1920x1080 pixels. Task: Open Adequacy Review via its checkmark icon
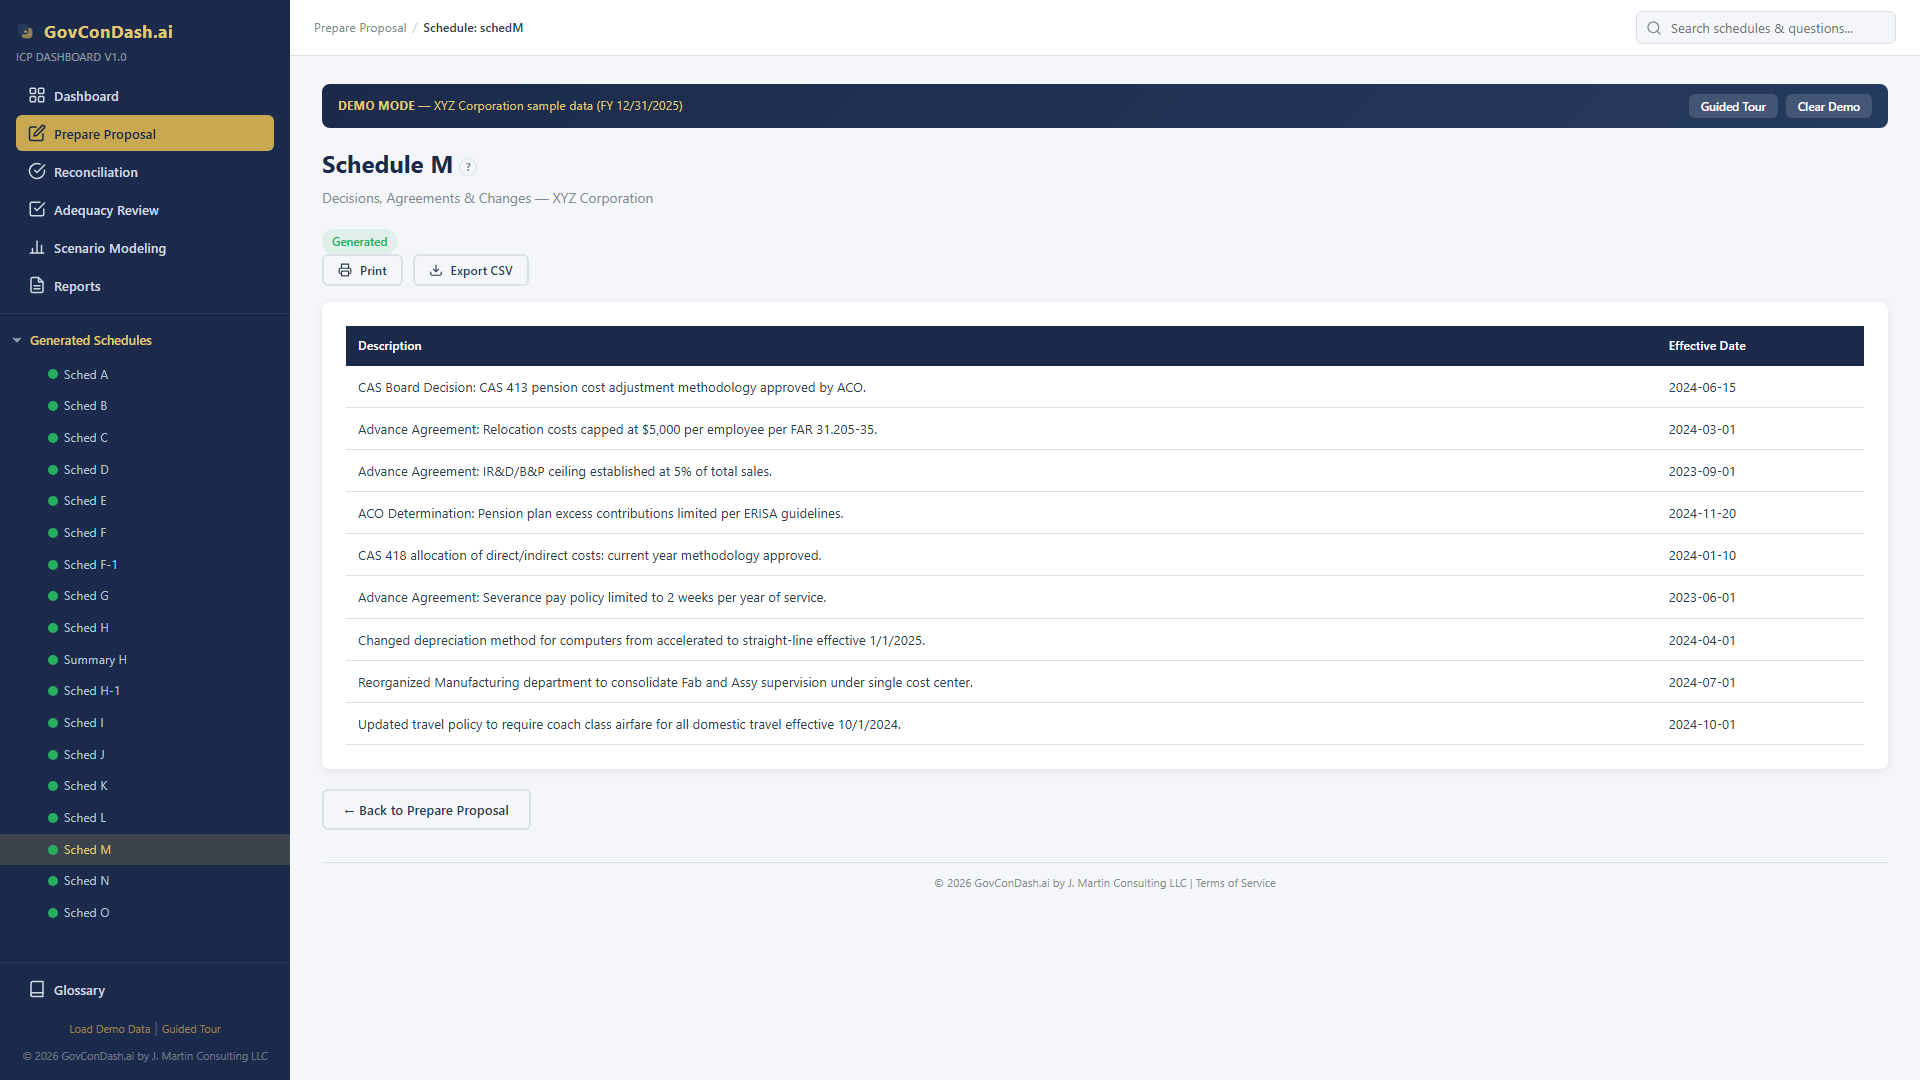click(x=38, y=209)
